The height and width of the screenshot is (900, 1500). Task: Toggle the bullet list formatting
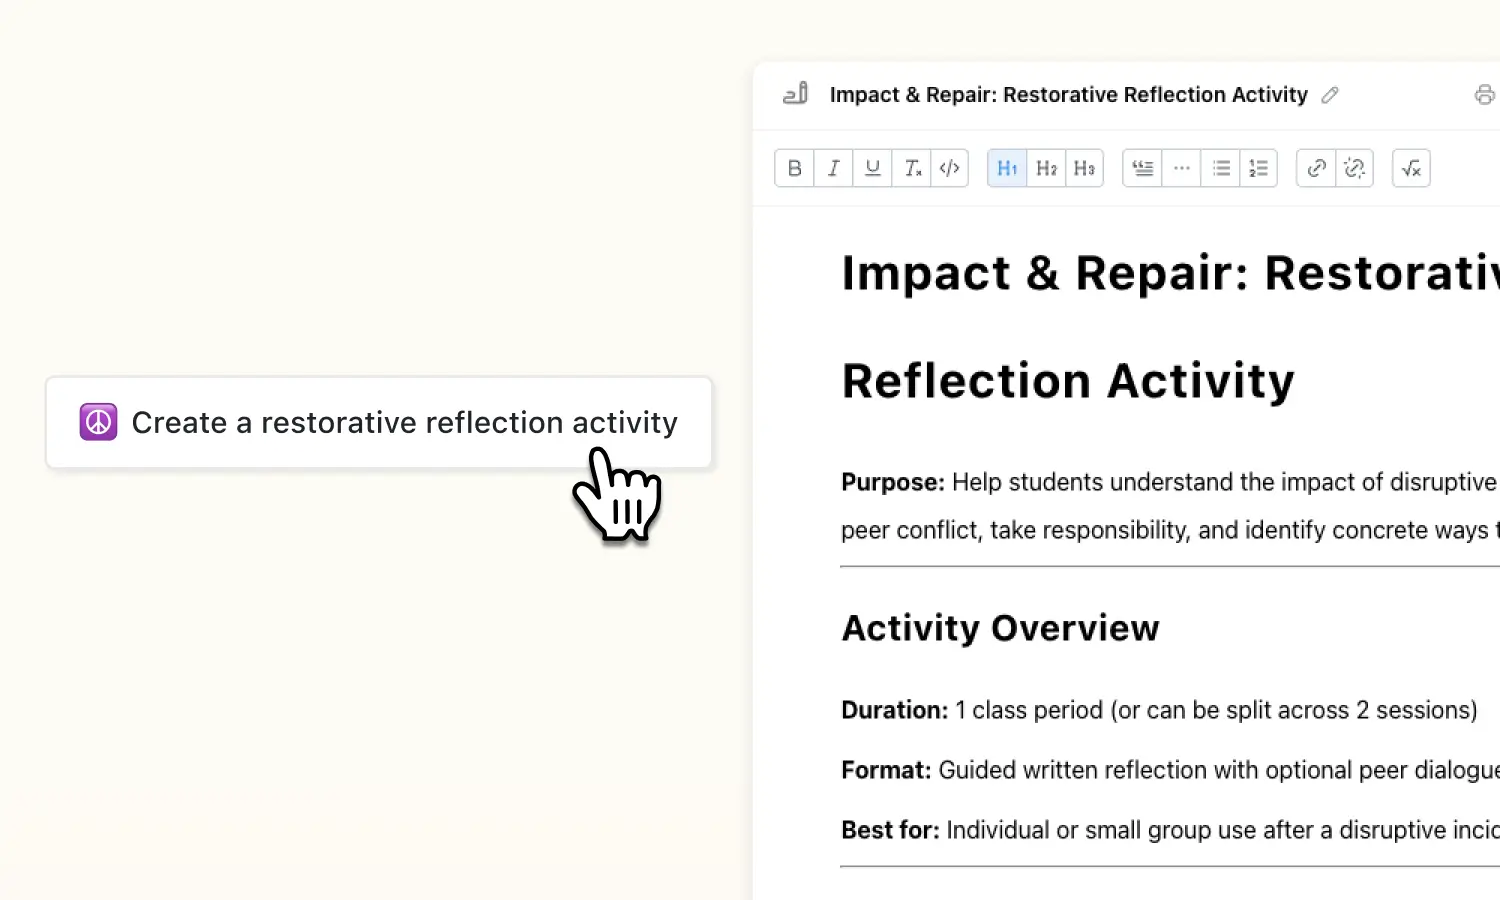pos(1220,168)
